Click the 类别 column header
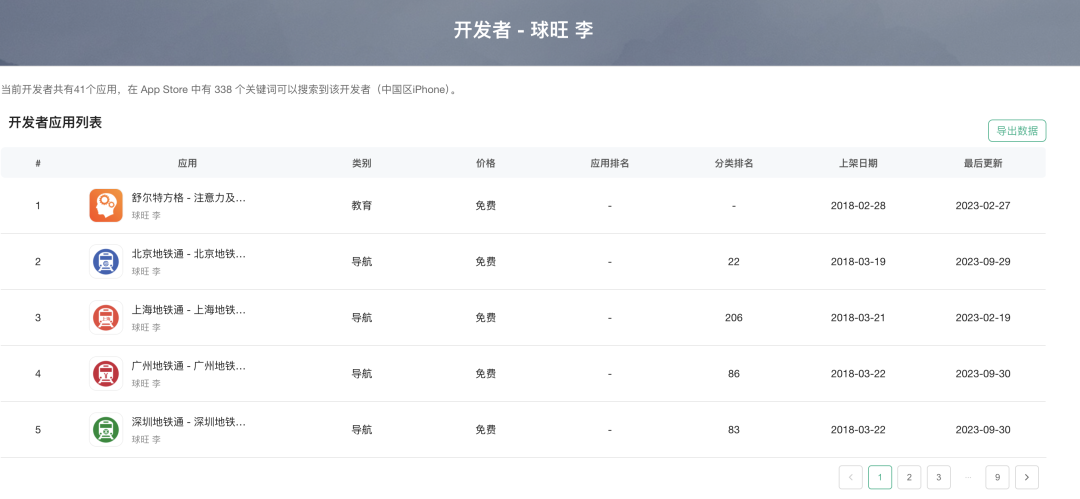The width and height of the screenshot is (1080, 499). pyautogui.click(x=362, y=163)
